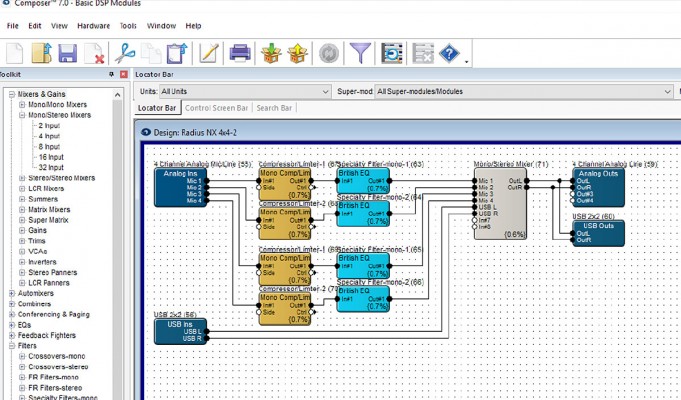Open the View menu
Viewport: 681px width, 400px height.
click(59, 26)
